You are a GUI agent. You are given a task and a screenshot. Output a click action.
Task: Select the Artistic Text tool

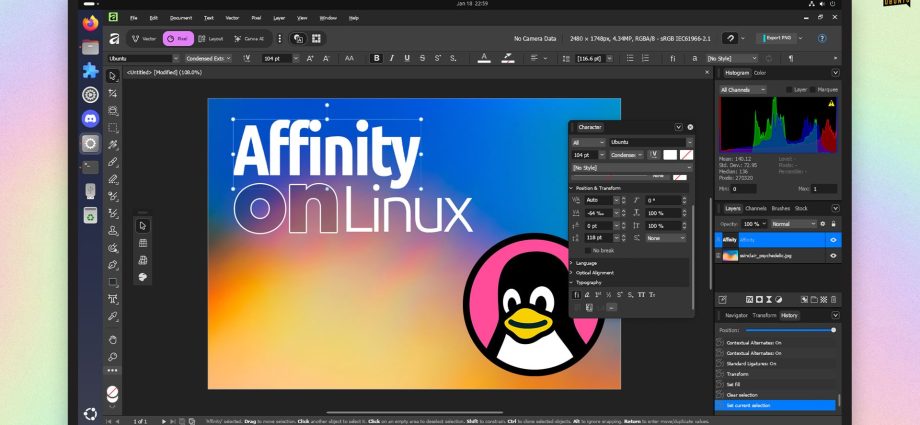point(113,299)
